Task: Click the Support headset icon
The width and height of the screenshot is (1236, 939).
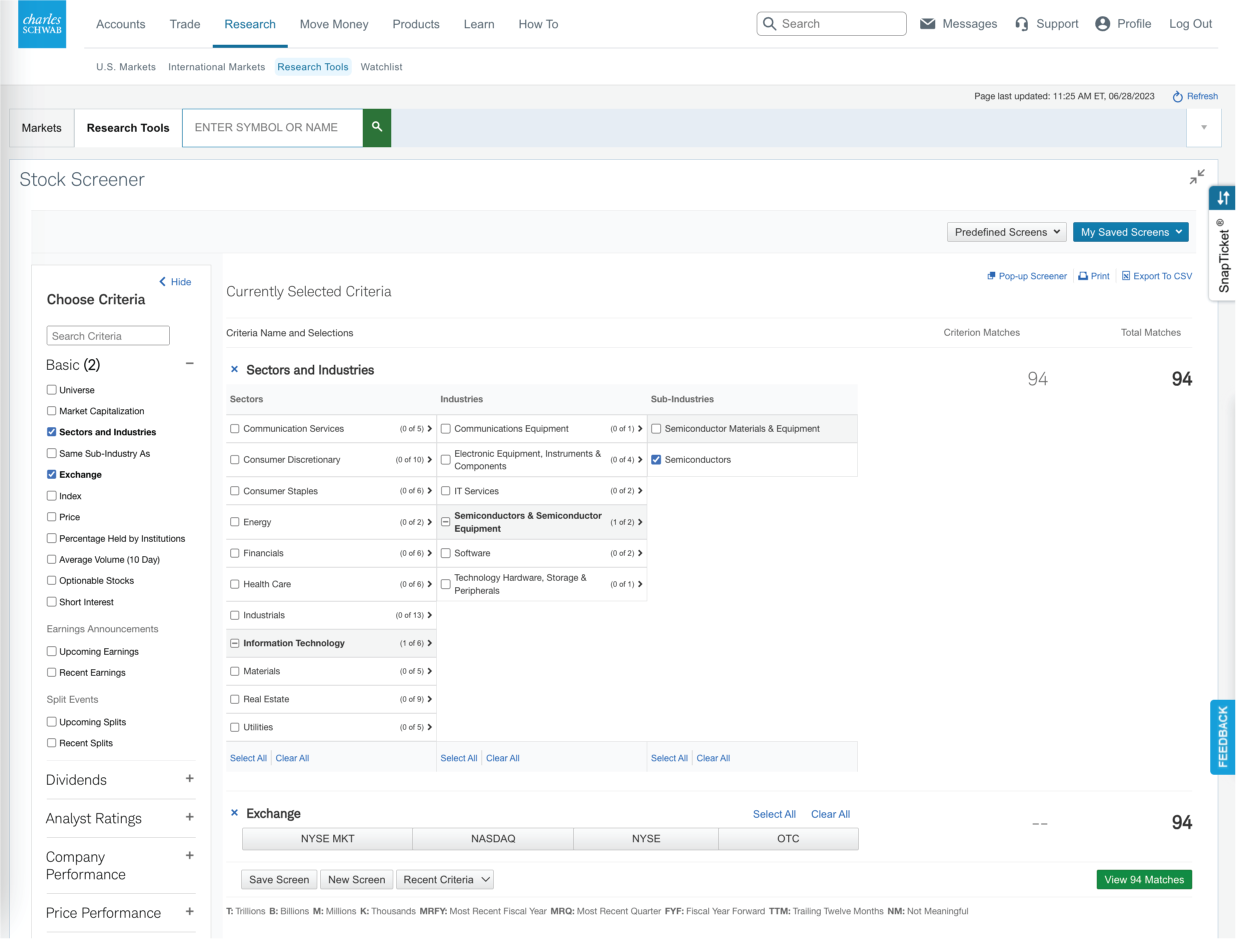Action: tap(1022, 24)
